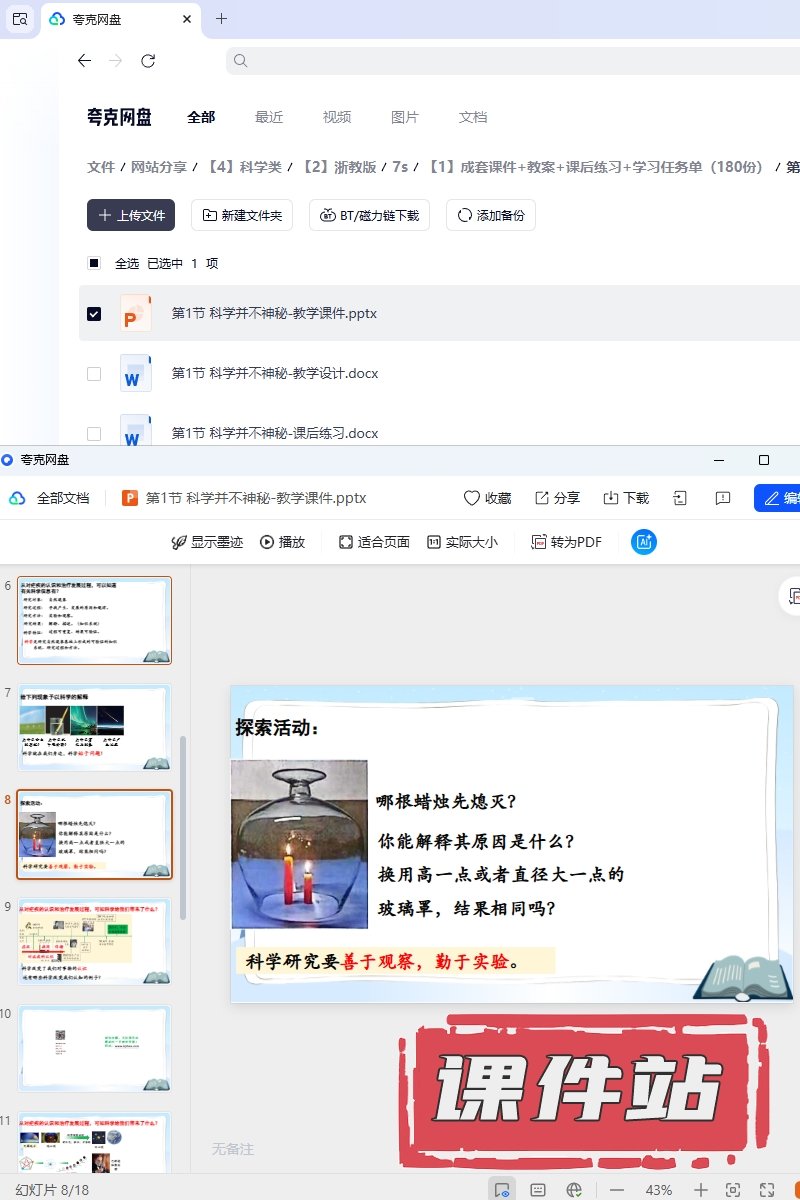Click the 播放 play slideshow button
The image size is (800, 1200).
[282, 542]
